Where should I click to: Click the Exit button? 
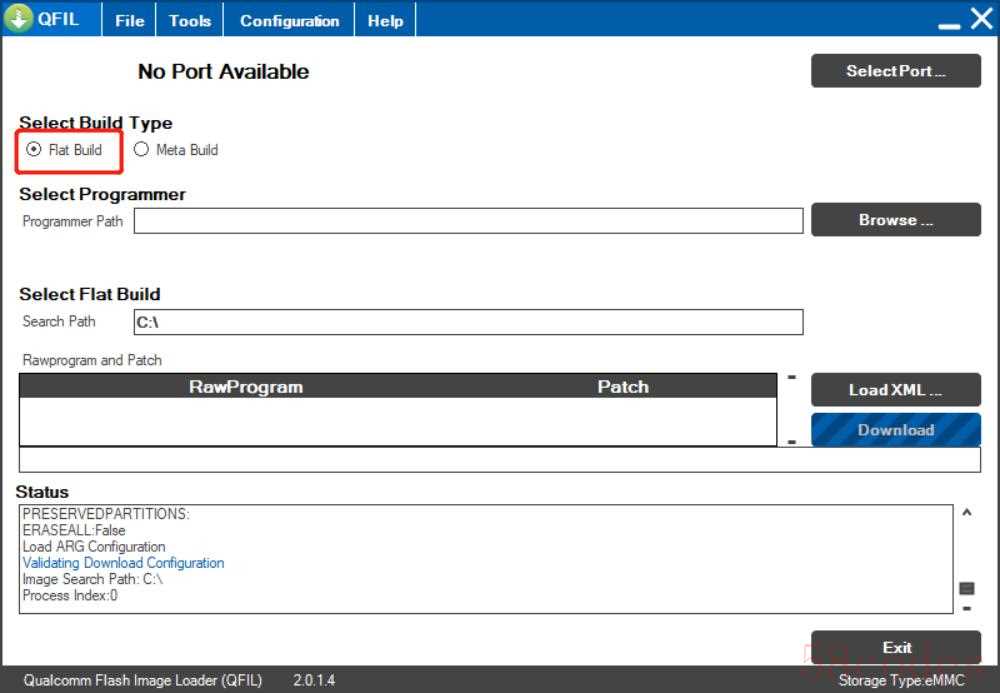[x=895, y=647]
